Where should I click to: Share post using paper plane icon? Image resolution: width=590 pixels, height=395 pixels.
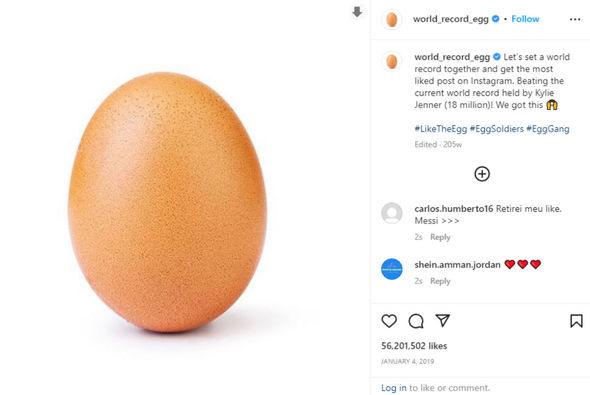click(442, 321)
